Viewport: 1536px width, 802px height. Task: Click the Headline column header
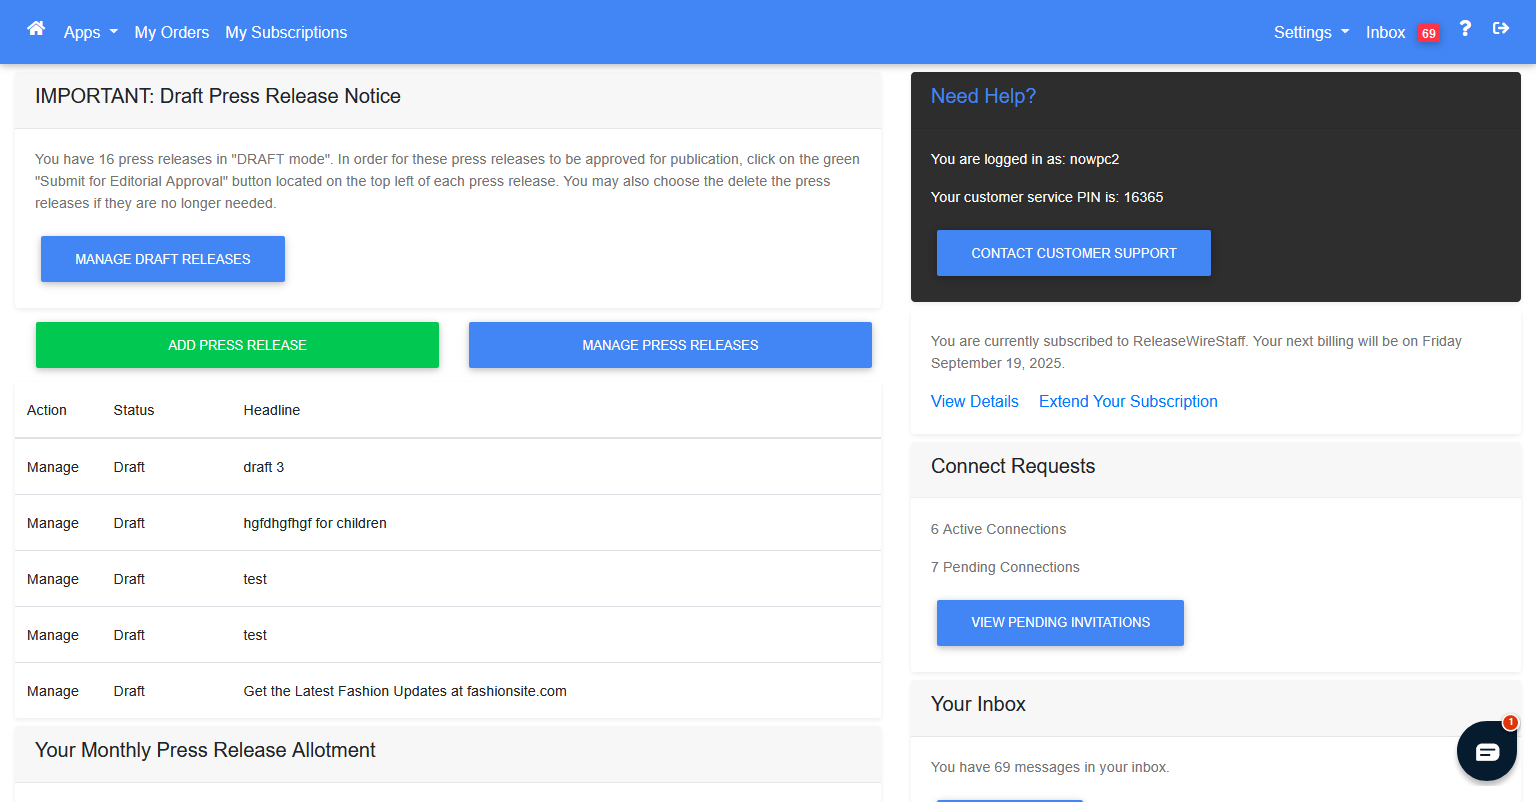(272, 410)
